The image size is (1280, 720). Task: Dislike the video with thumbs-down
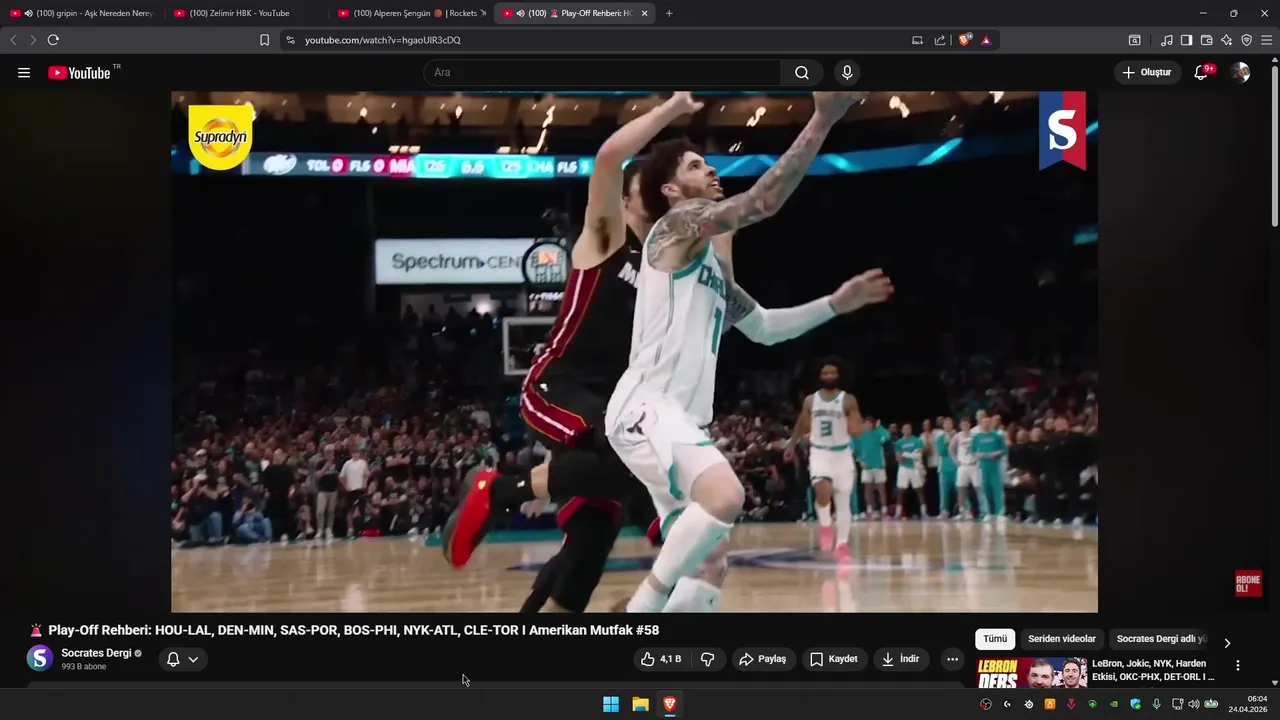(708, 659)
